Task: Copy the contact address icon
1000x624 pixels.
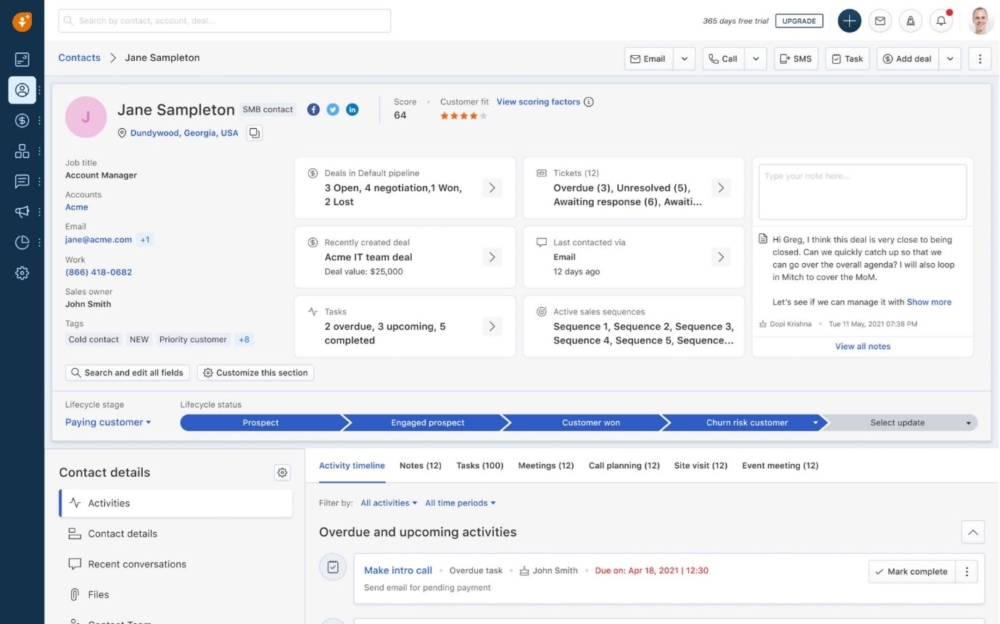Action: (255, 133)
